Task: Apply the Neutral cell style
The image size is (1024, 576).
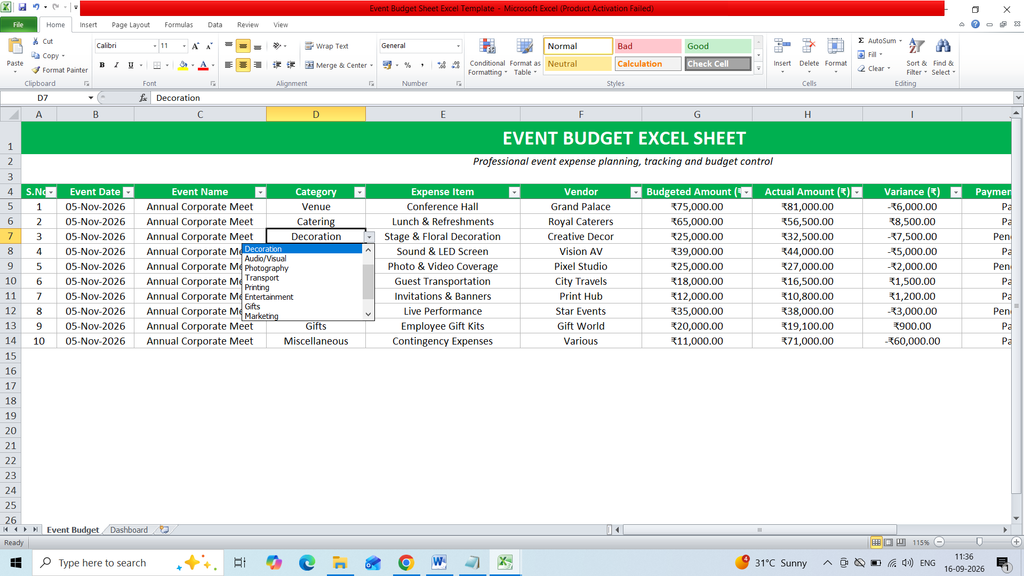Action: (578, 64)
